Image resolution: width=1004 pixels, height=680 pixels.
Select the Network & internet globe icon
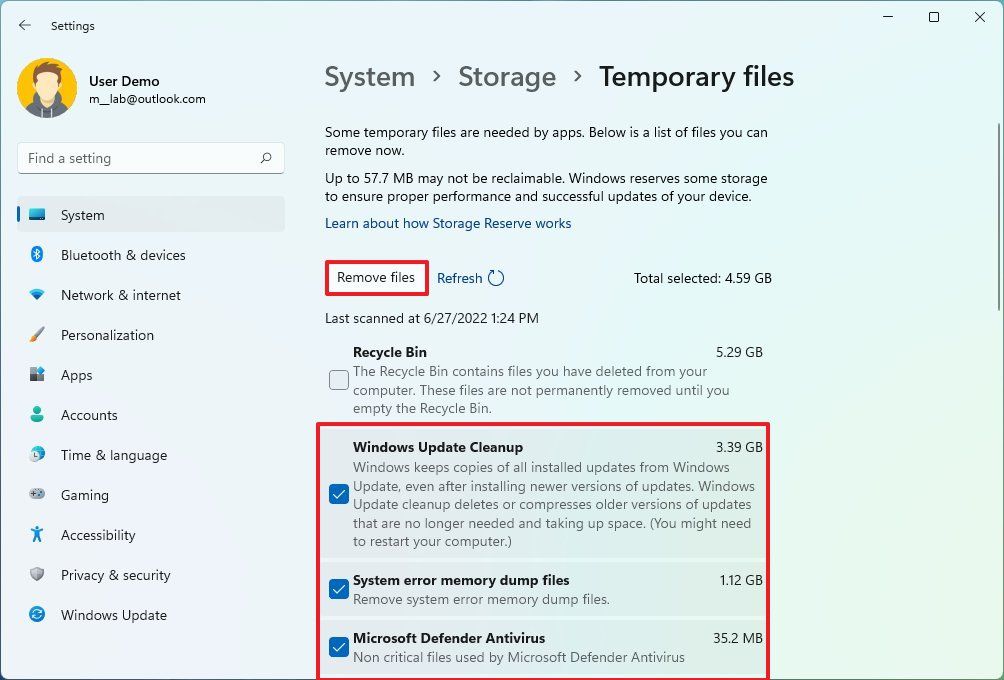tap(38, 295)
